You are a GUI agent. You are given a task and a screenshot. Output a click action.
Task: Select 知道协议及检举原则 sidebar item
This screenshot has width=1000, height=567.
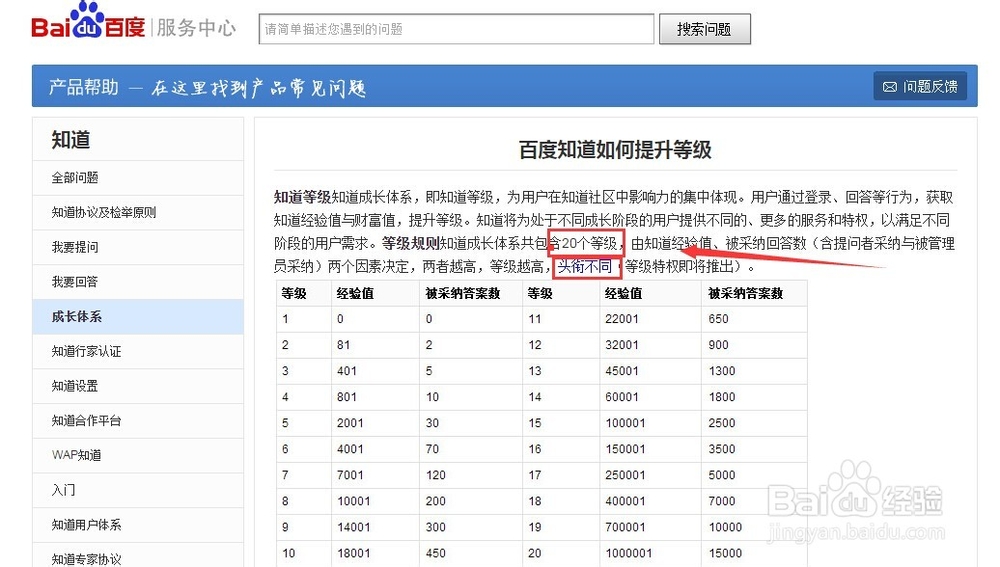(138, 212)
